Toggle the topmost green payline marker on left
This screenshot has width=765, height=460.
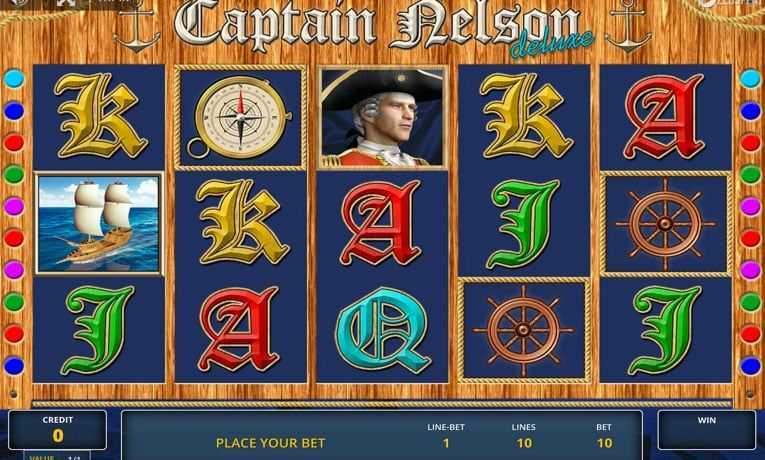[14, 174]
